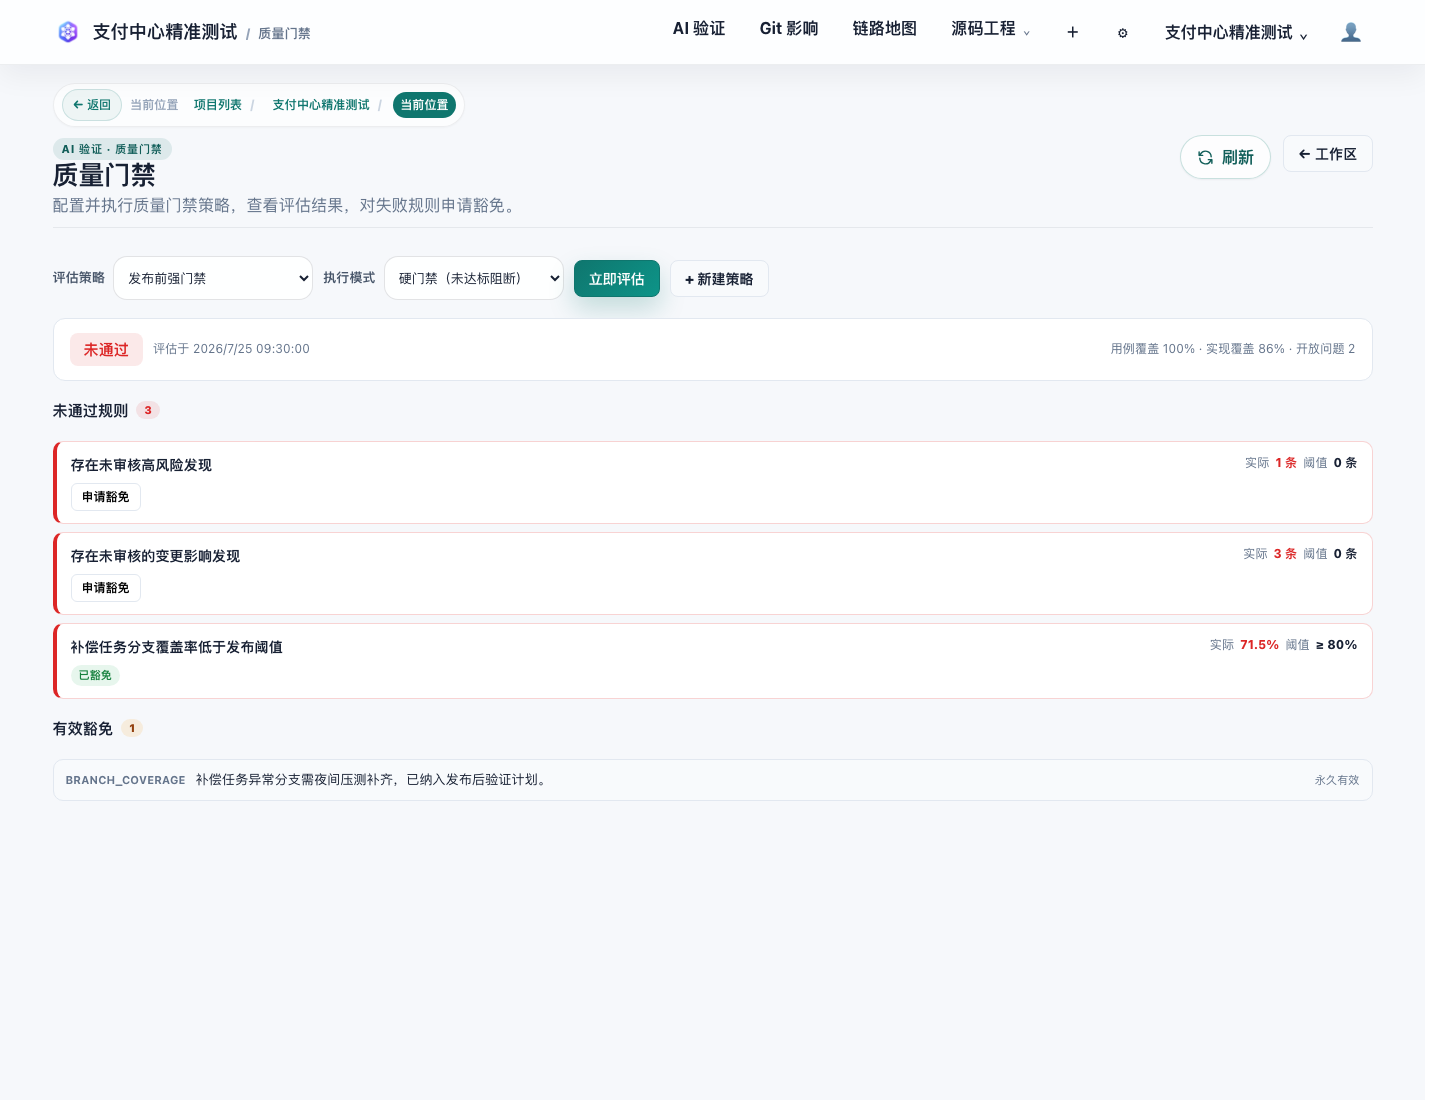Click the 返回 back button
The image size is (1440, 1100).
[x=92, y=105]
